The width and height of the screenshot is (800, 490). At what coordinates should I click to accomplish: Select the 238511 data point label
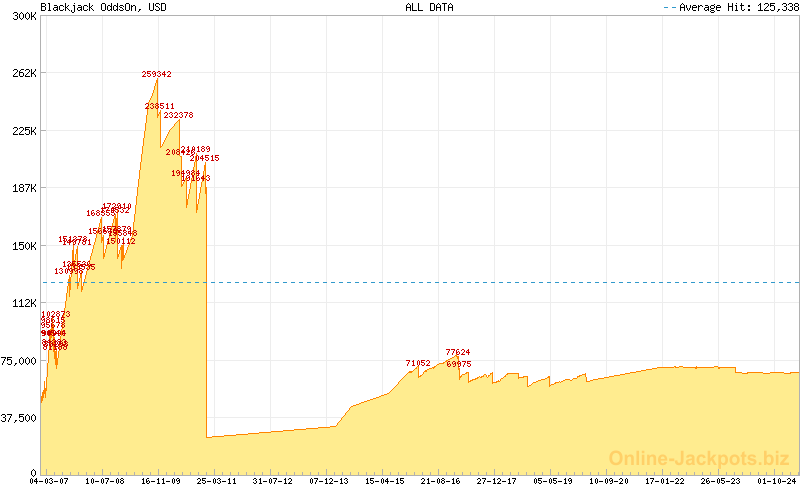159,106
